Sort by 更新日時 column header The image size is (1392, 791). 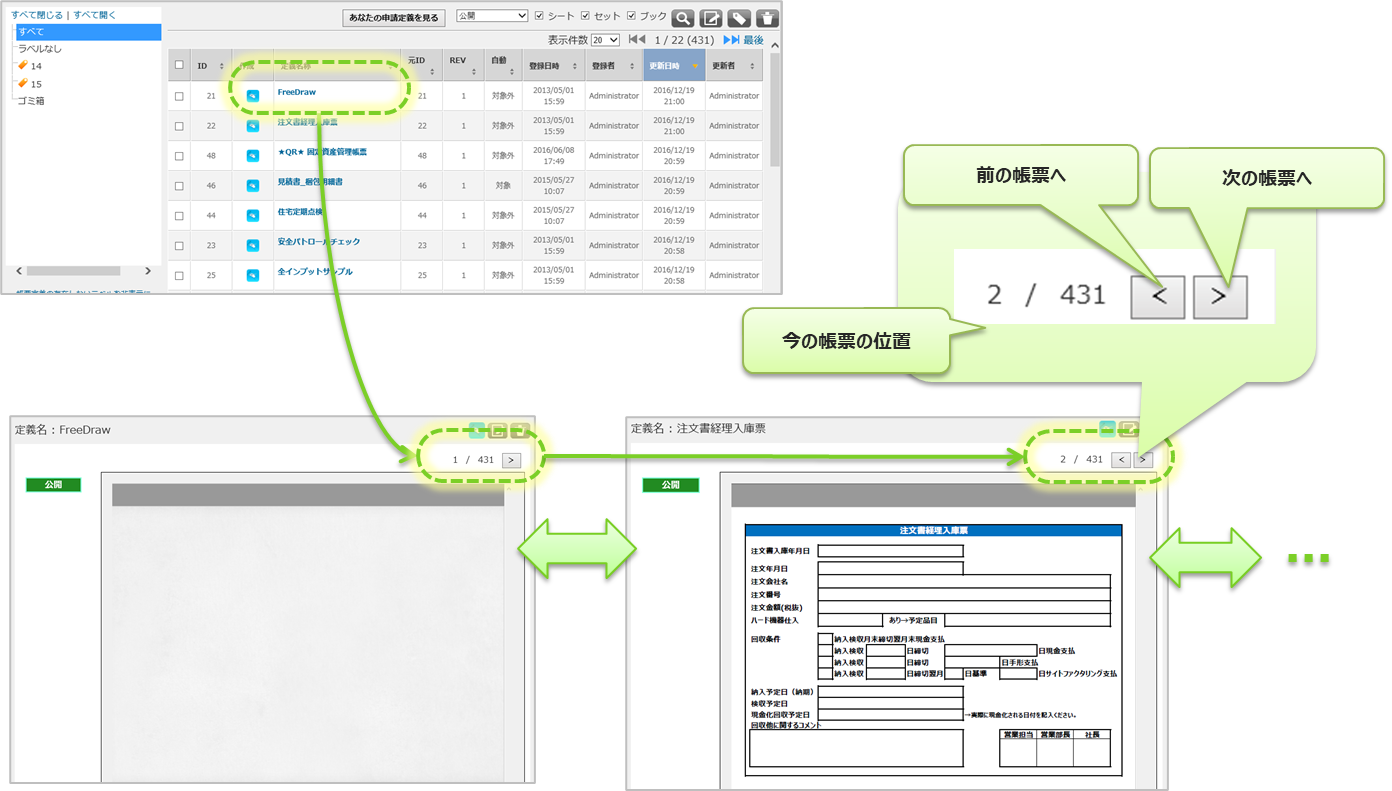[x=672, y=65]
